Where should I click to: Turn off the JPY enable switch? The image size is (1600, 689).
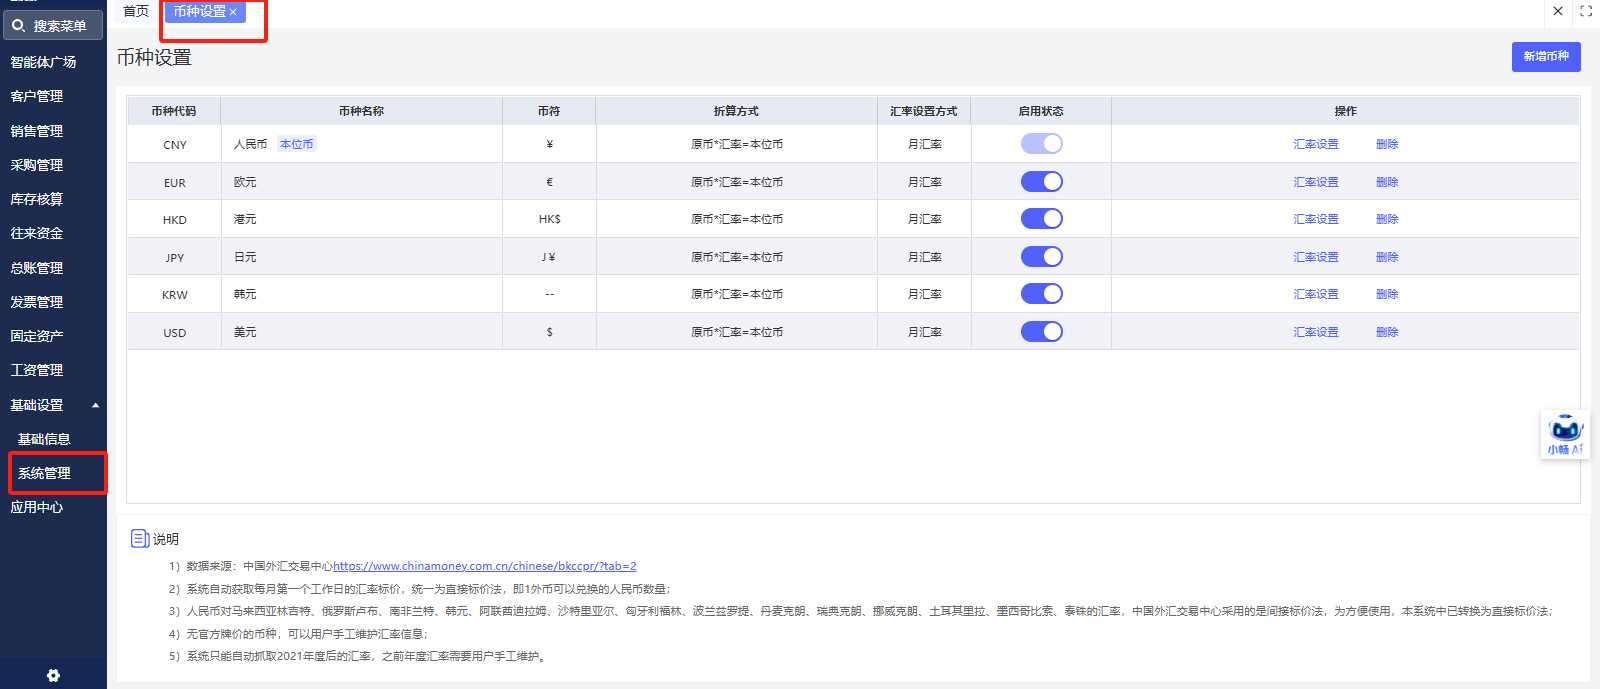pos(1041,257)
